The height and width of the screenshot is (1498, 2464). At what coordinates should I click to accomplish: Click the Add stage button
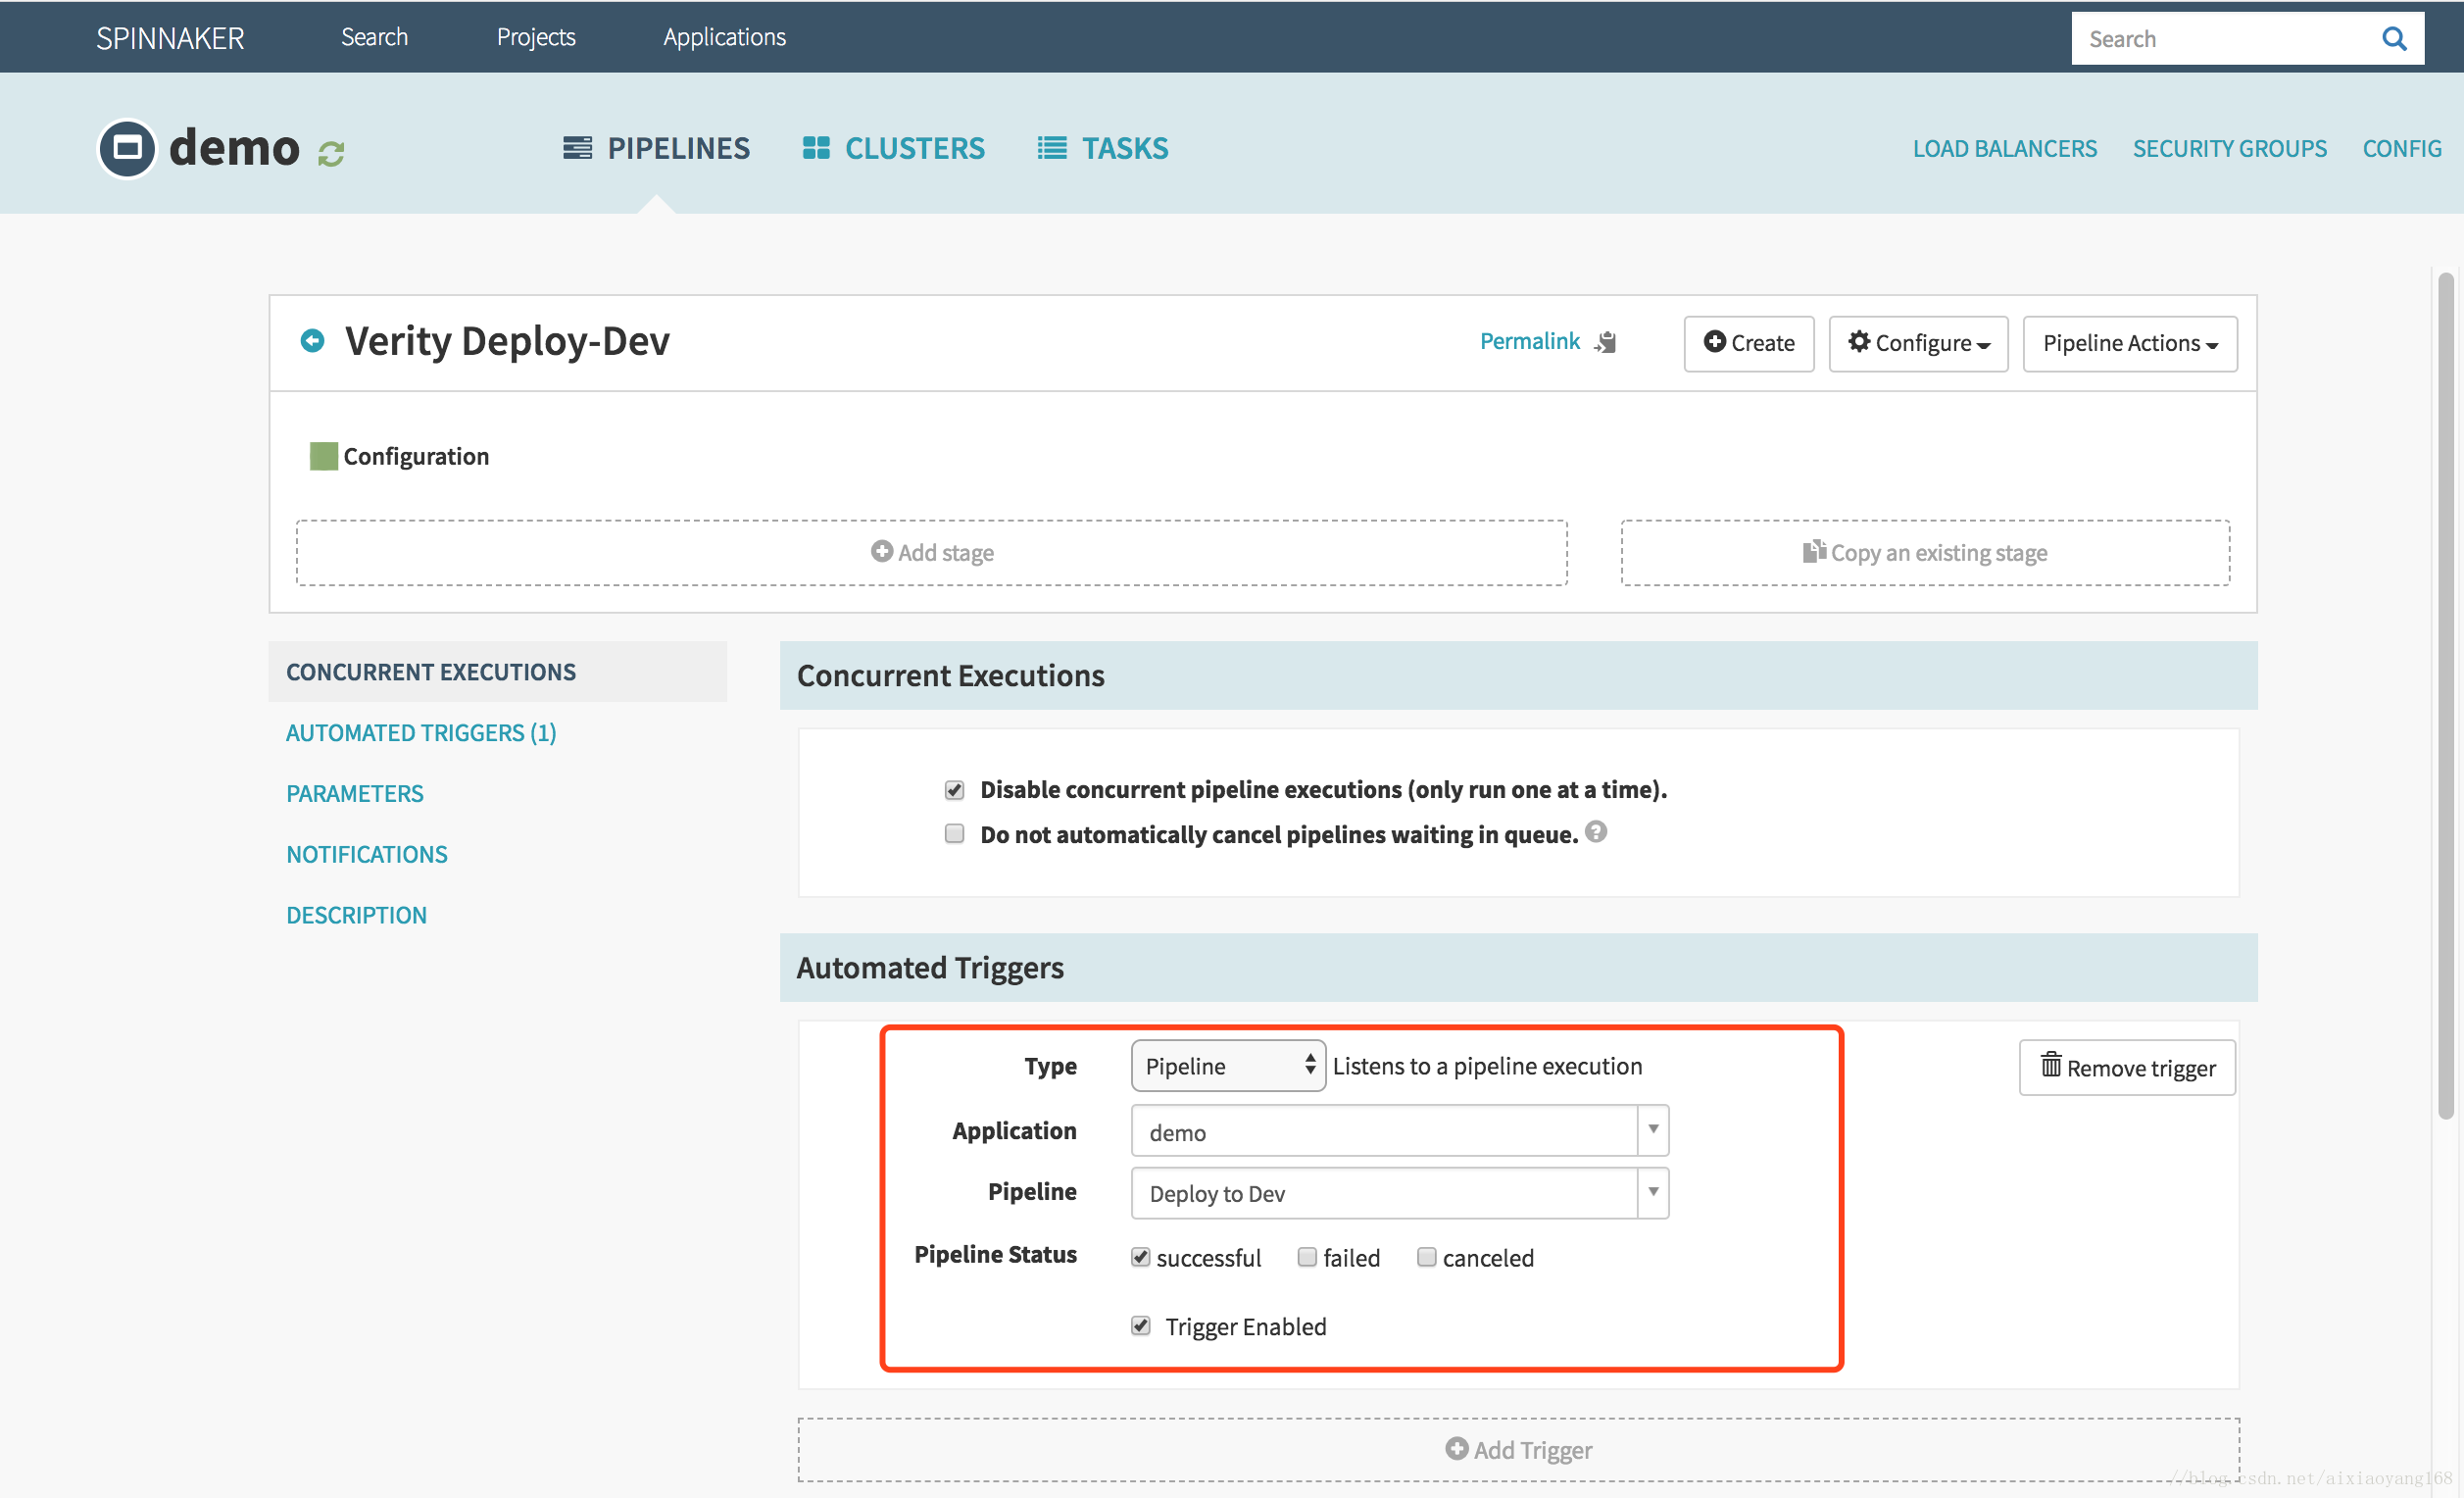pos(931,552)
